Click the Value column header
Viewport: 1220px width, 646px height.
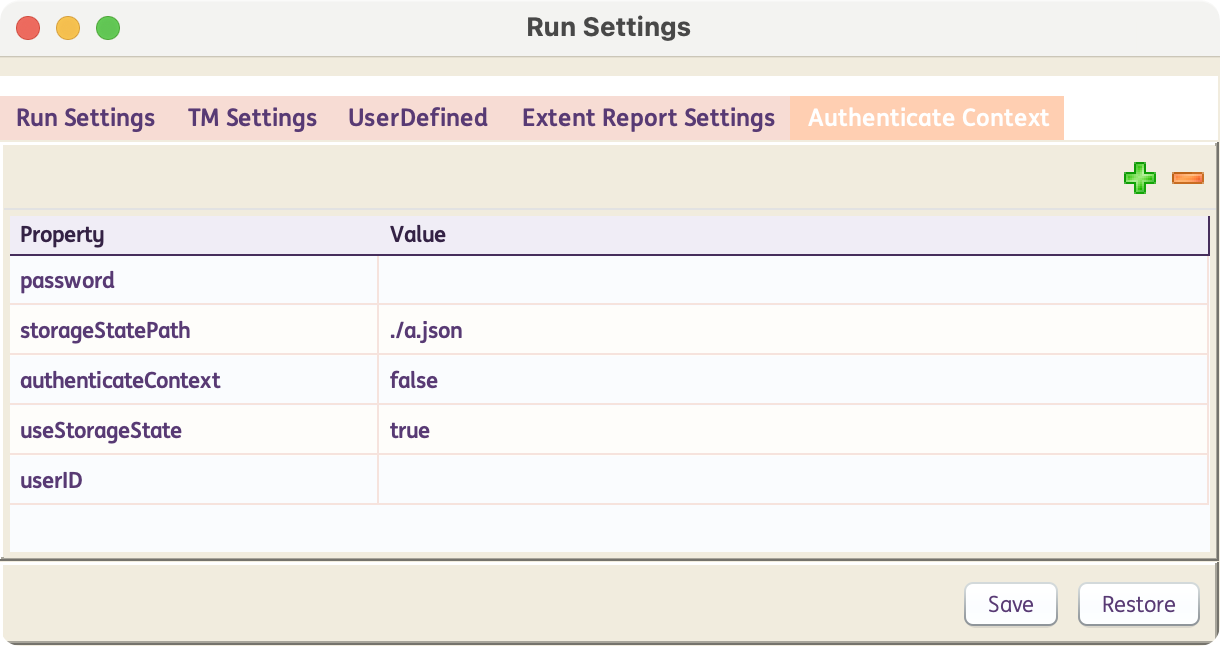tap(418, 235)
